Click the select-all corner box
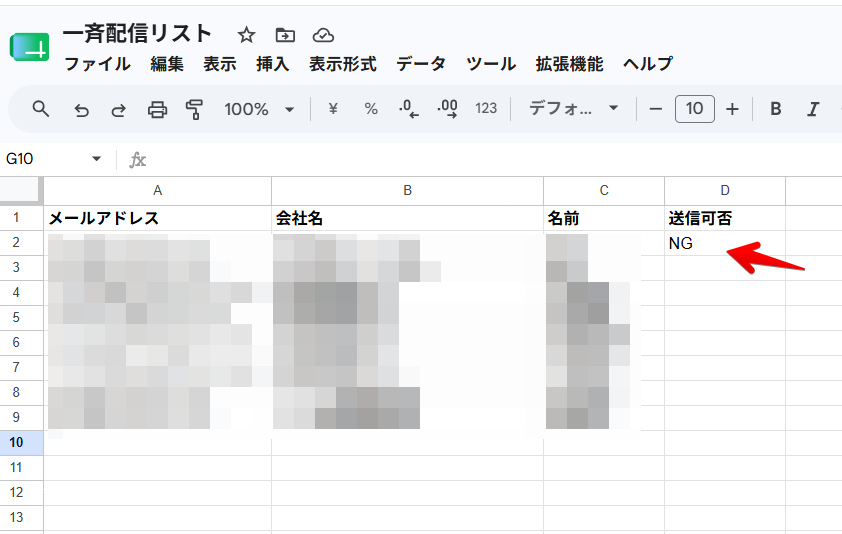842x534 pixels. 21,190
